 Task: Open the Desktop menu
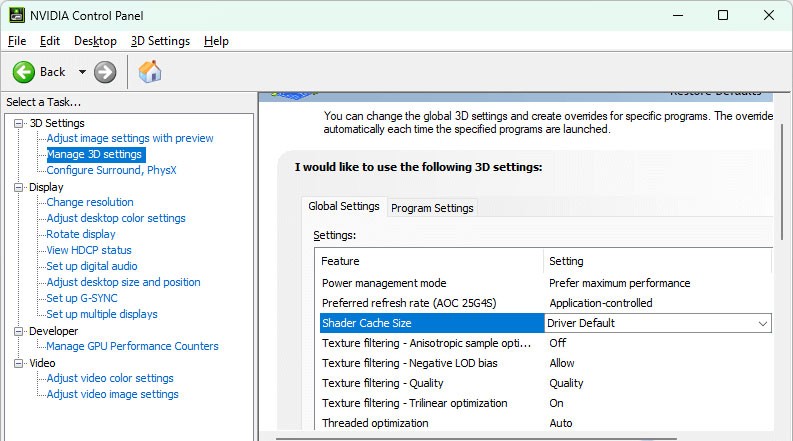click(x=95, y=41)
